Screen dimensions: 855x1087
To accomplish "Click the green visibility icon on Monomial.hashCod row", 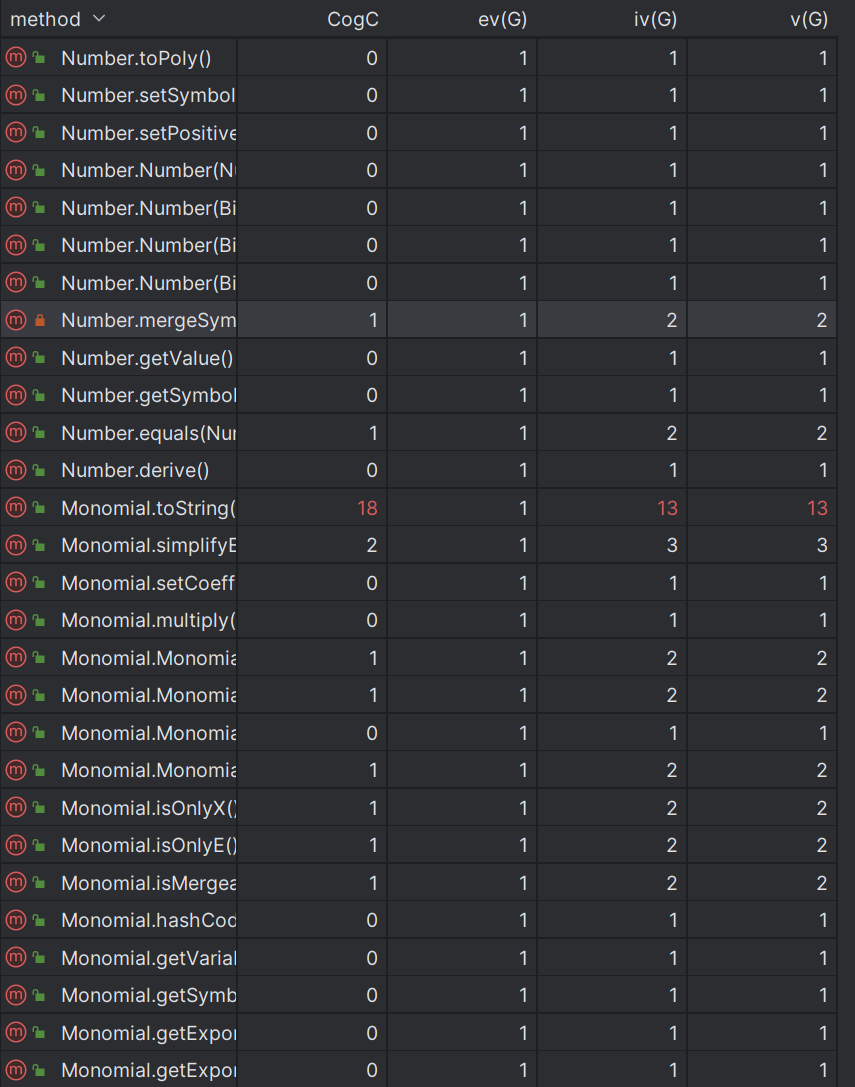I will [x=40, y=920].
